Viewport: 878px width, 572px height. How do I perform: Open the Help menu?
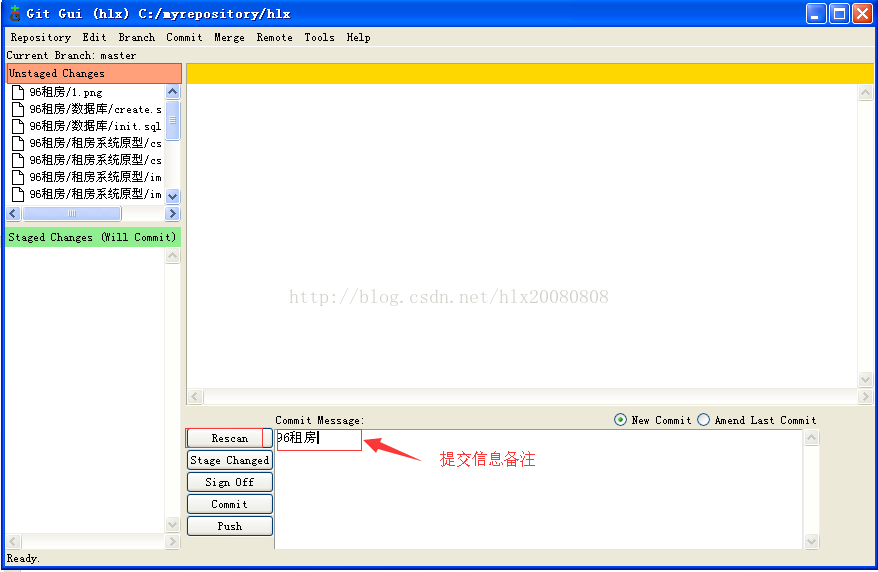pyautogui.click(x=358, y=37)
